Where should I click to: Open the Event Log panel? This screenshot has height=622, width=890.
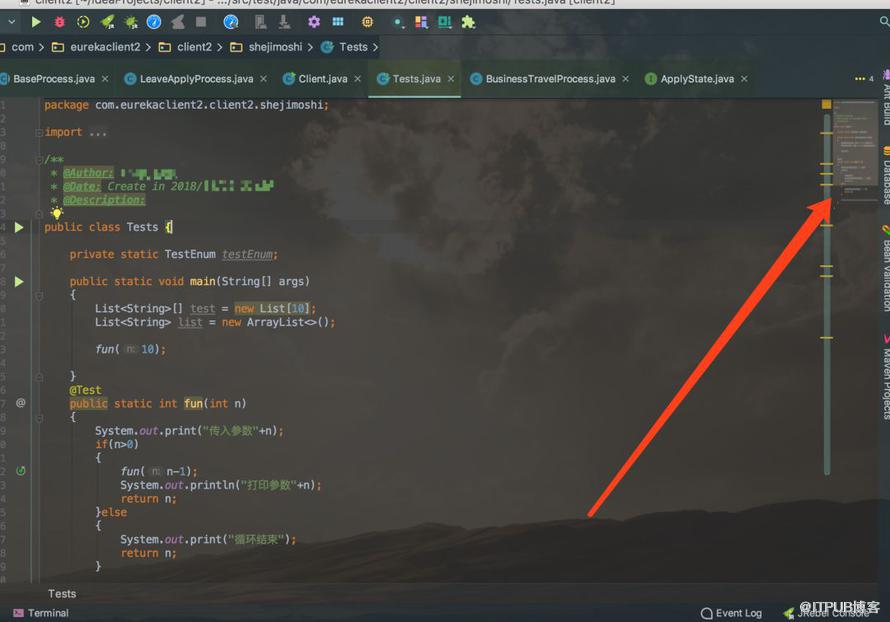click(731, 613)
